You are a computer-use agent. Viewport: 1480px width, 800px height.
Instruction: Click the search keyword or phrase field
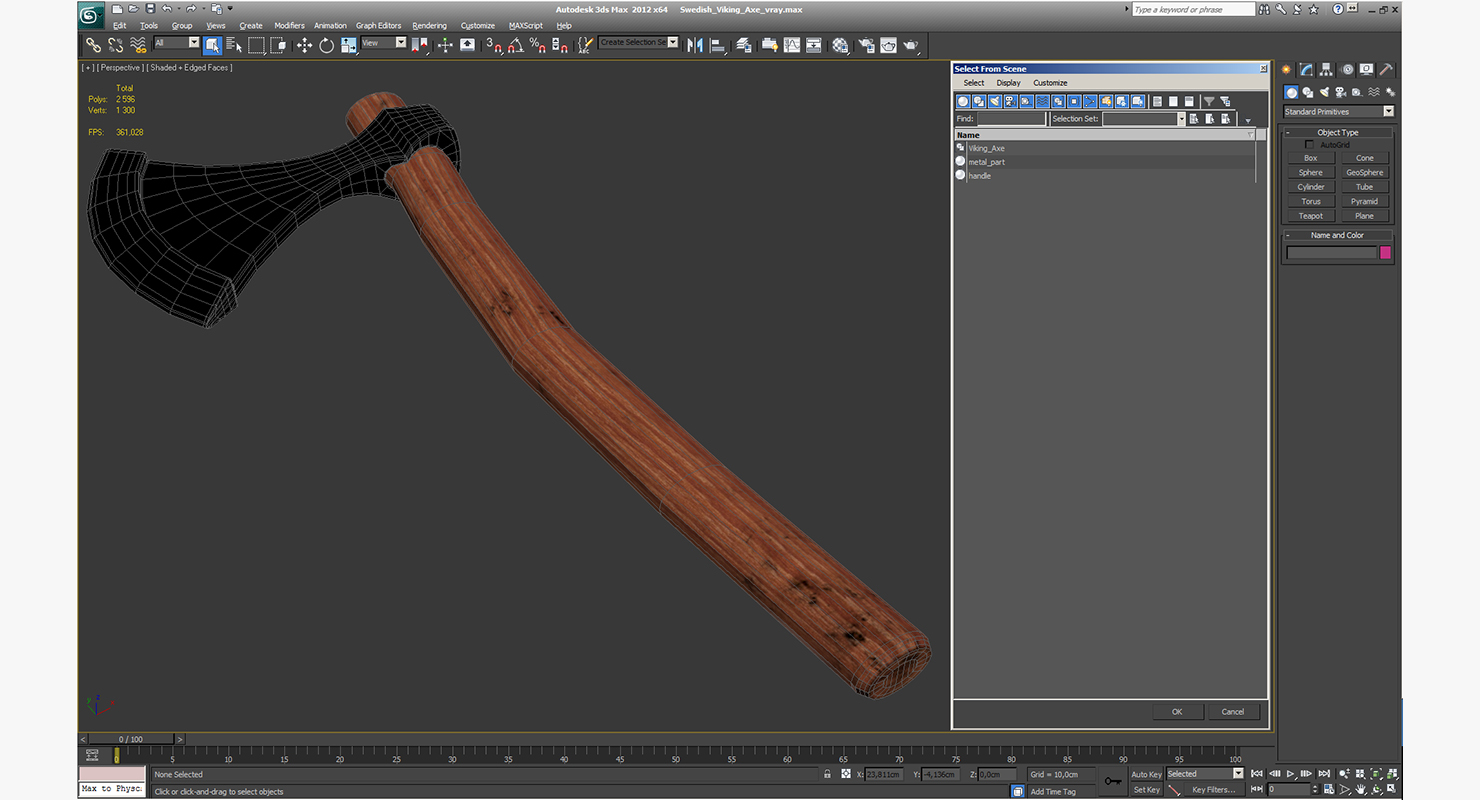[x=1193, y=9]
